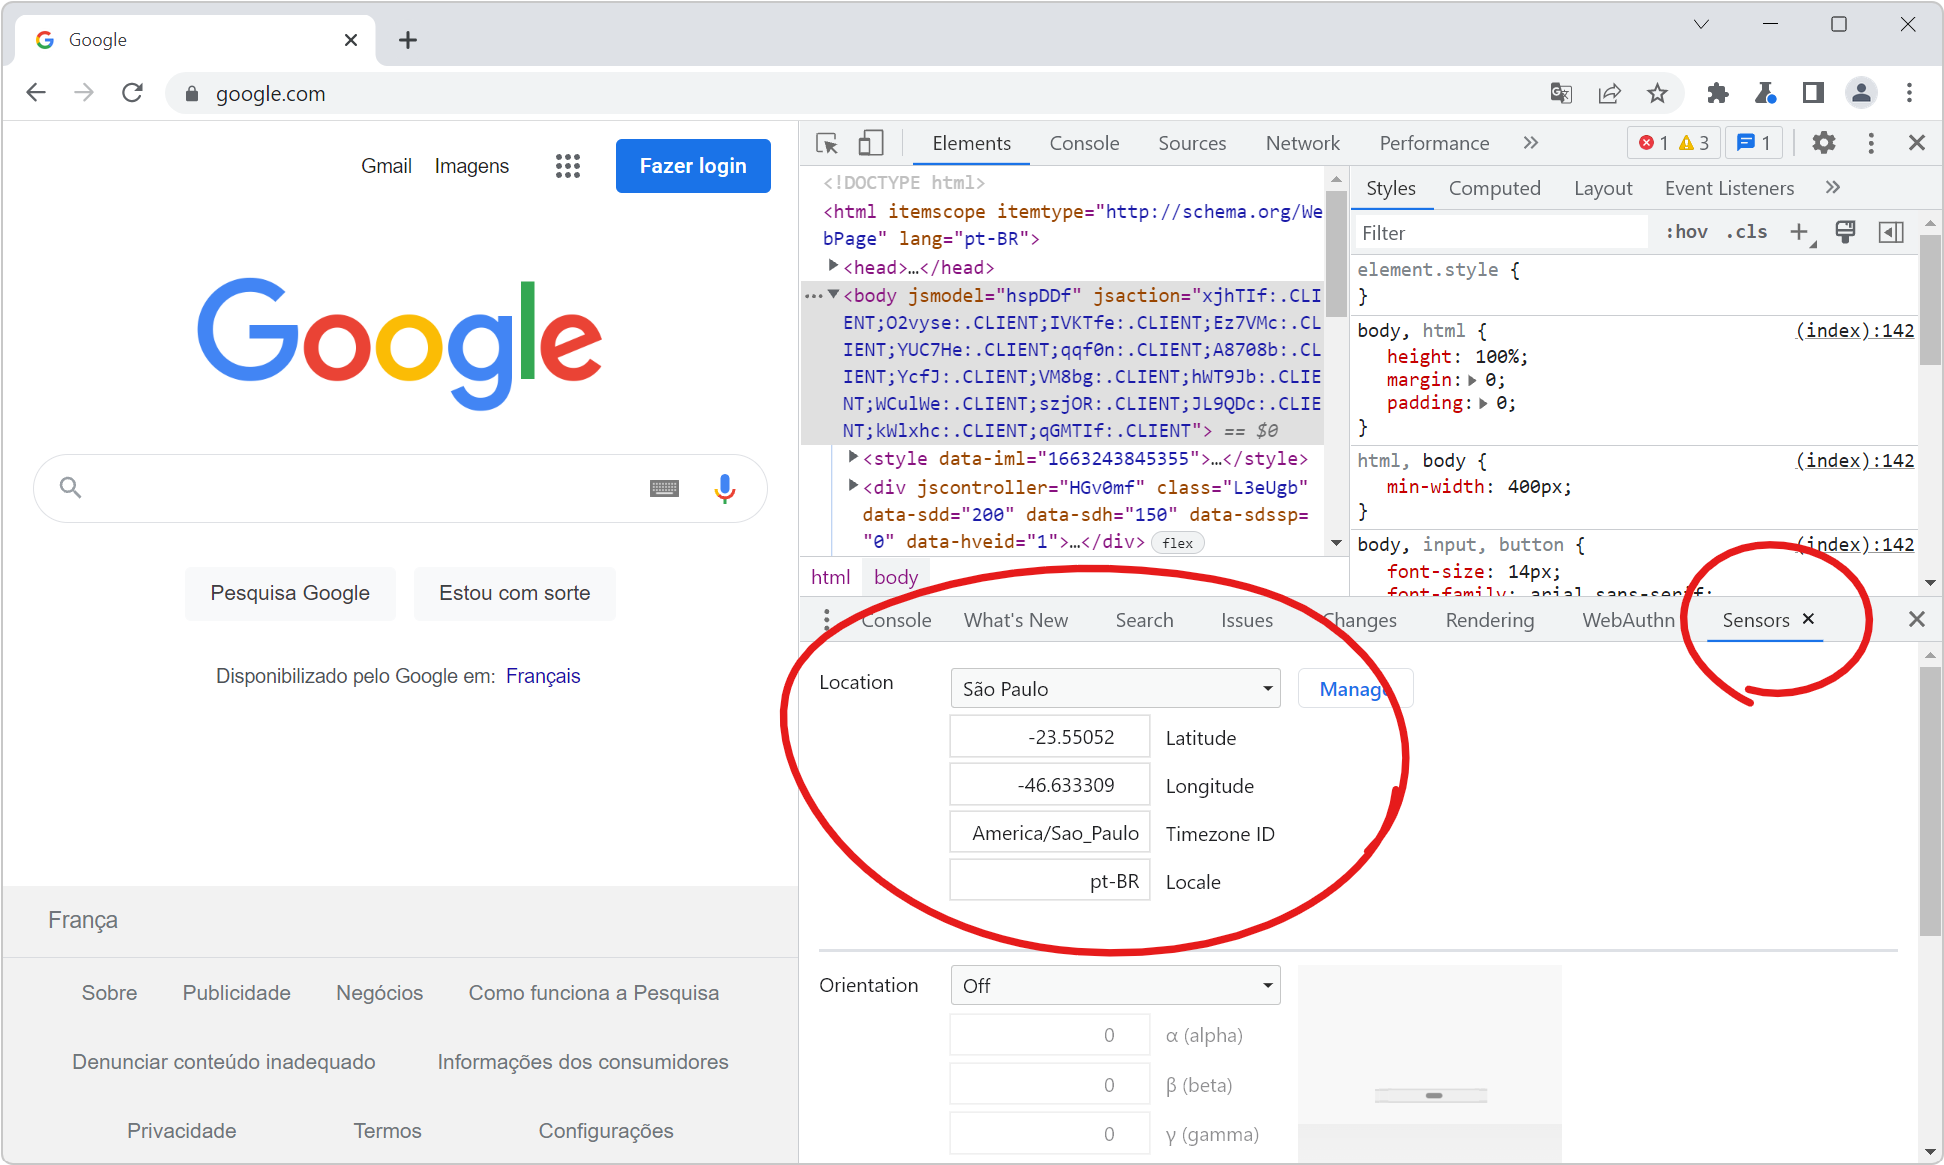
Task: Open the extensions puzzle icon
Action: click(x=1717, y=93)
